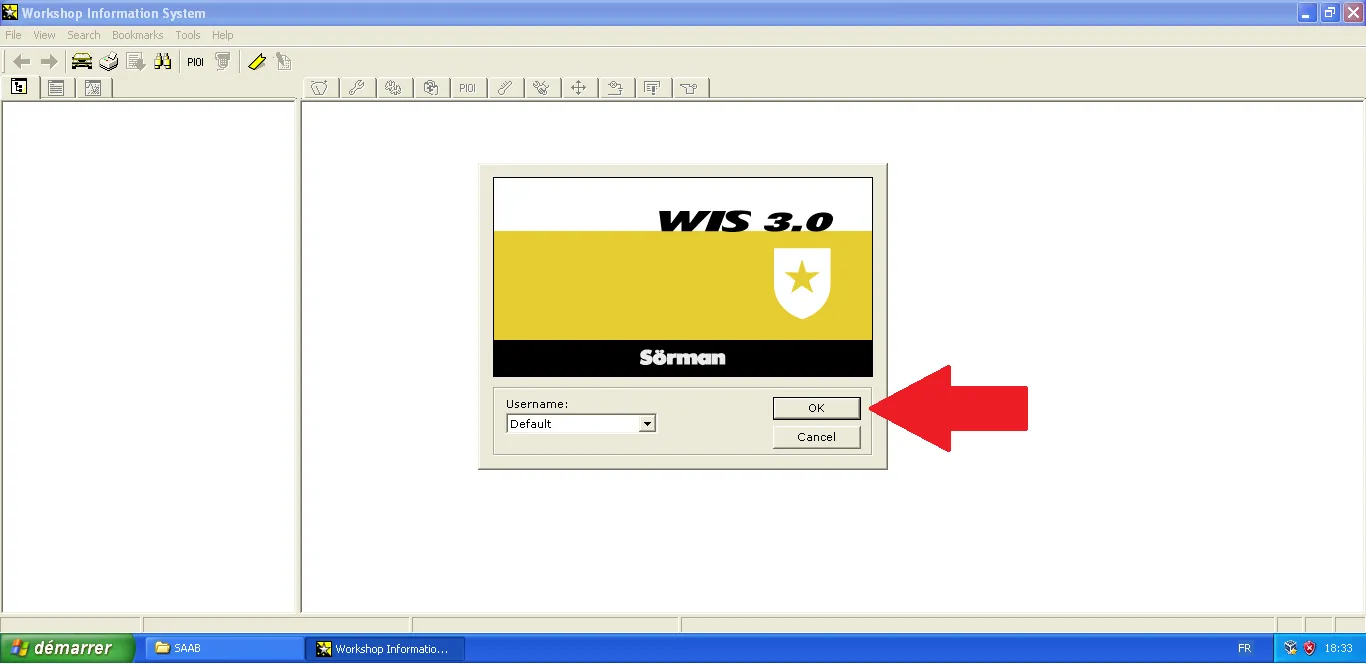Open search with the binoculars icon
This screenshot has height=664, width=1366.
pyautogui.click(x=163, y=62)
